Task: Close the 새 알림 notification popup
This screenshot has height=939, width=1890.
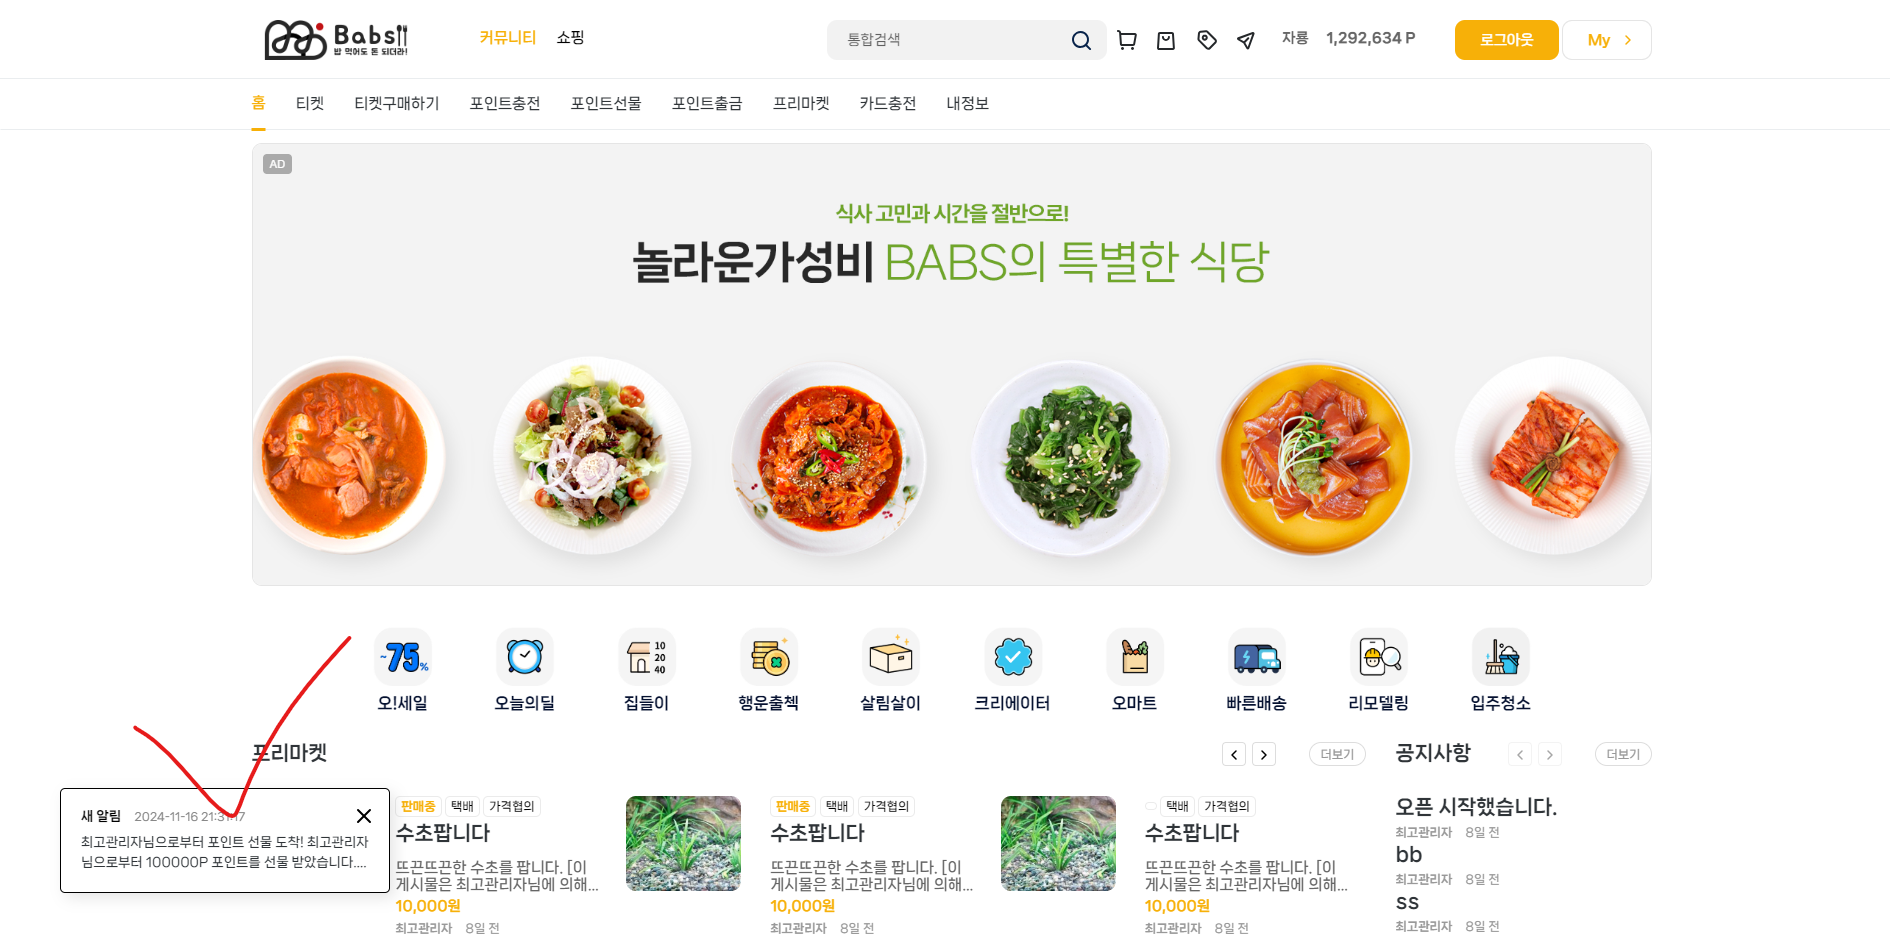Action: pyautogui.click(x=364, y=816)
